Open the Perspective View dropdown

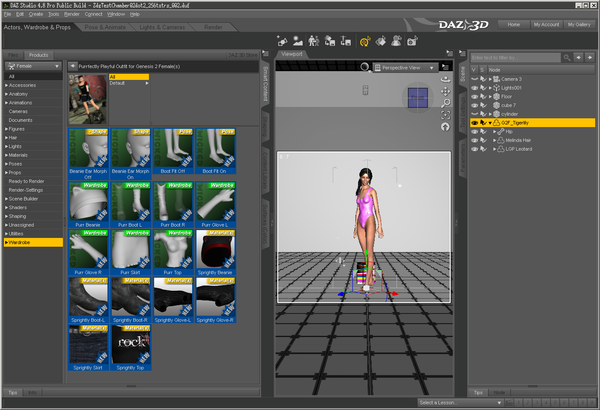tap(405, 67)
